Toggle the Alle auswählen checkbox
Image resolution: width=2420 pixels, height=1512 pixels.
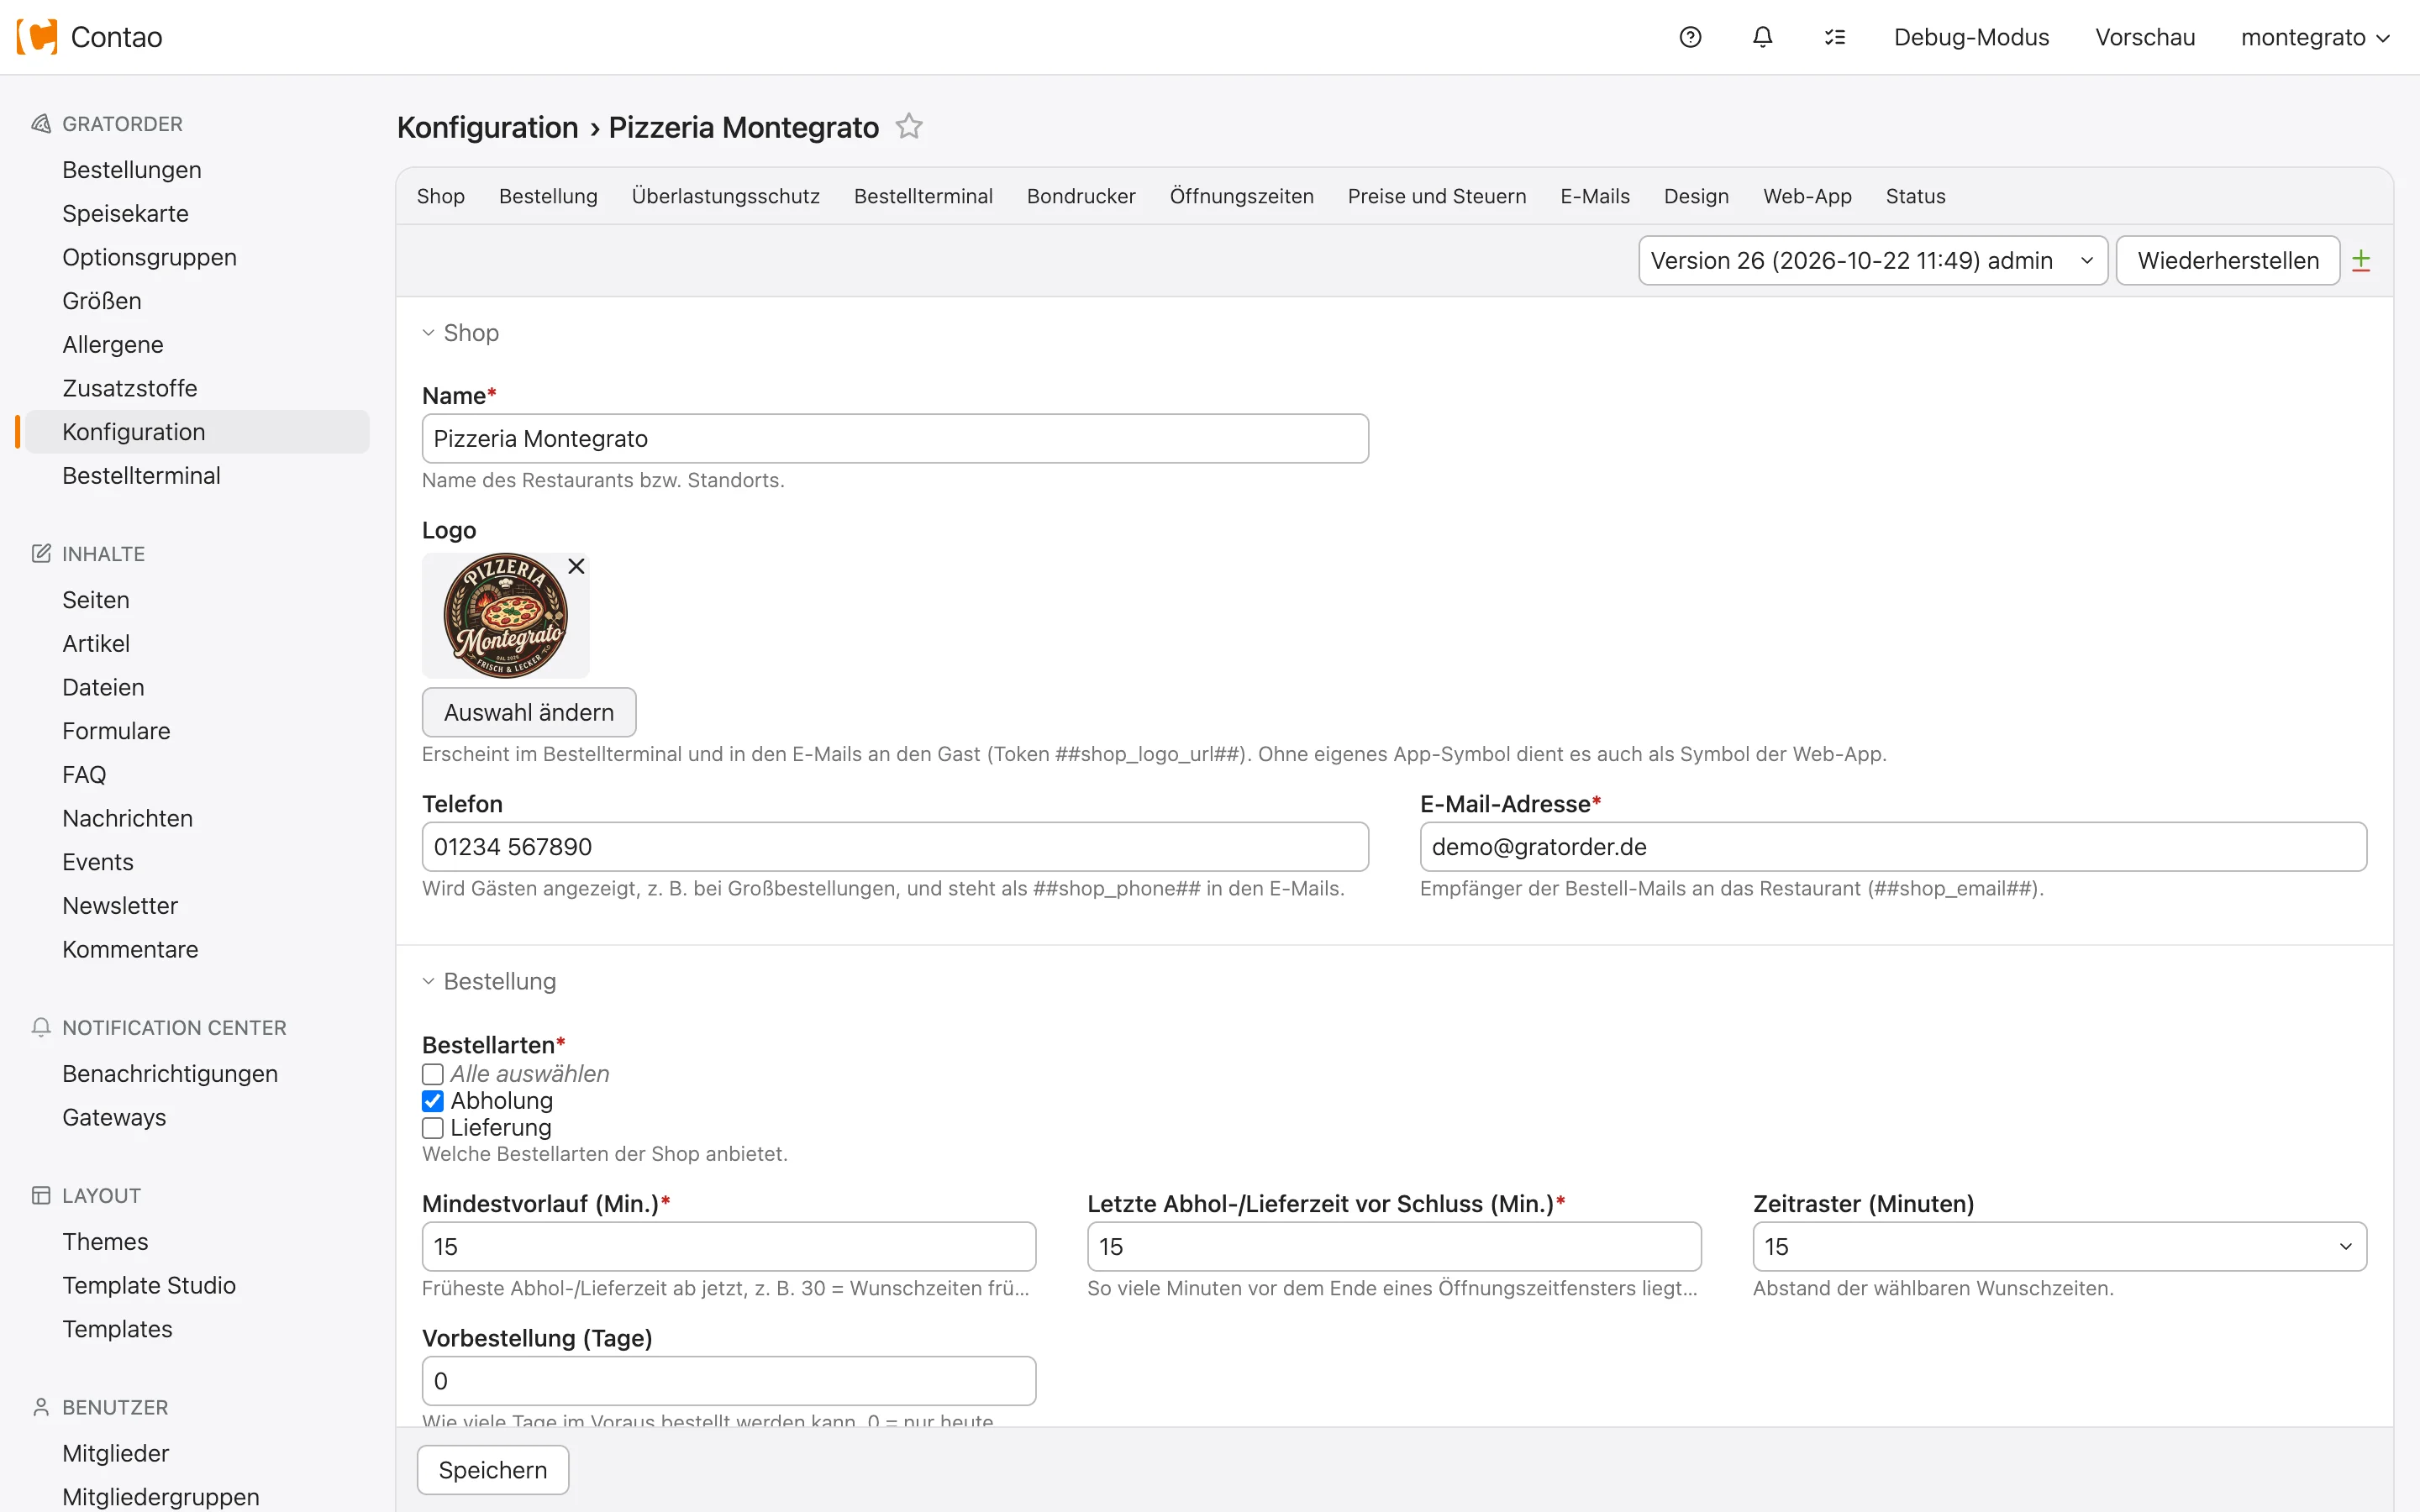point(433,1074)
